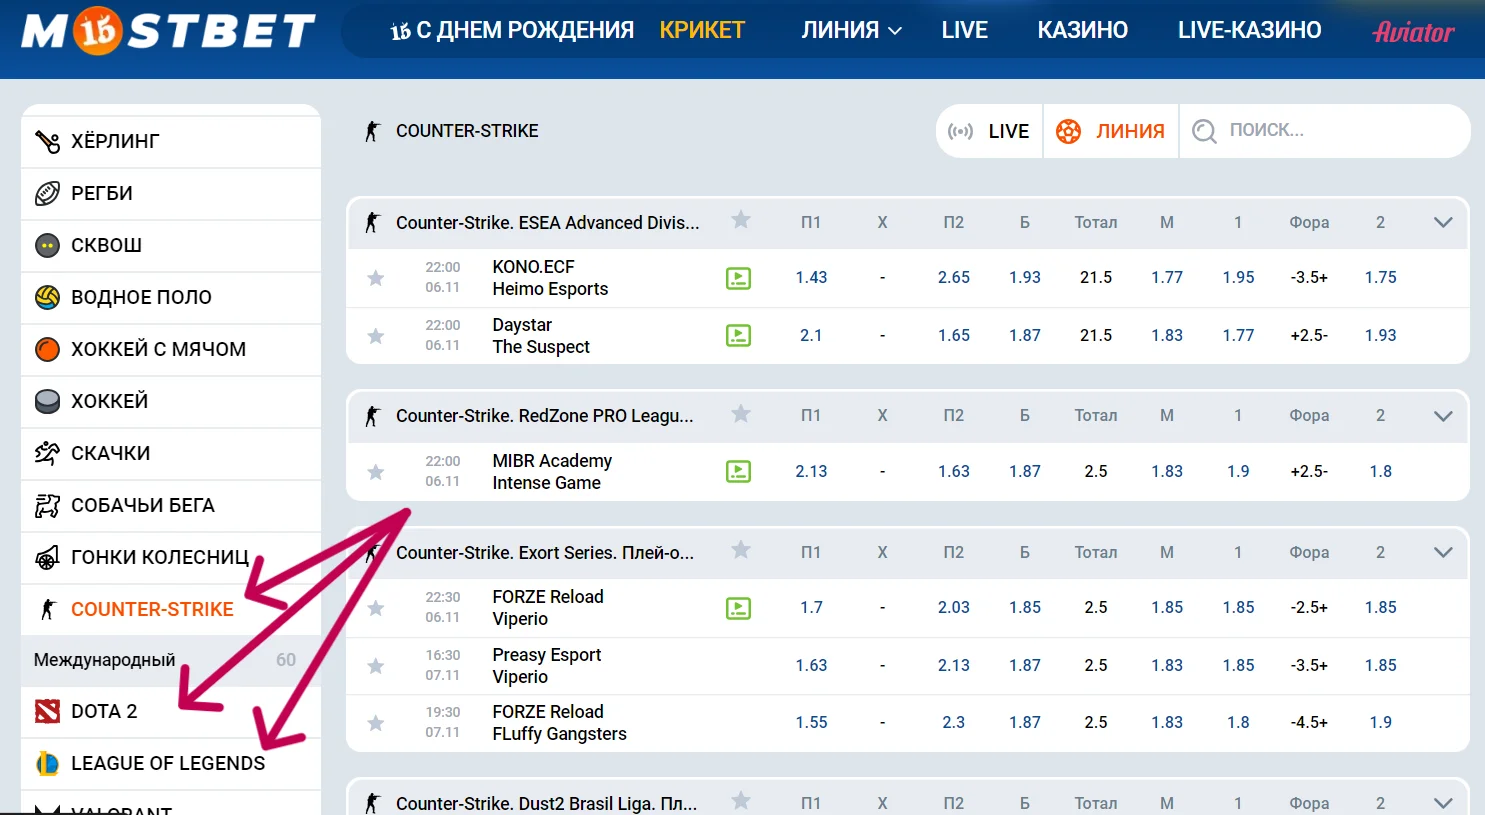Open the Aviator game link
The image size is (1485, 815).
click(x=1413, y=32)
